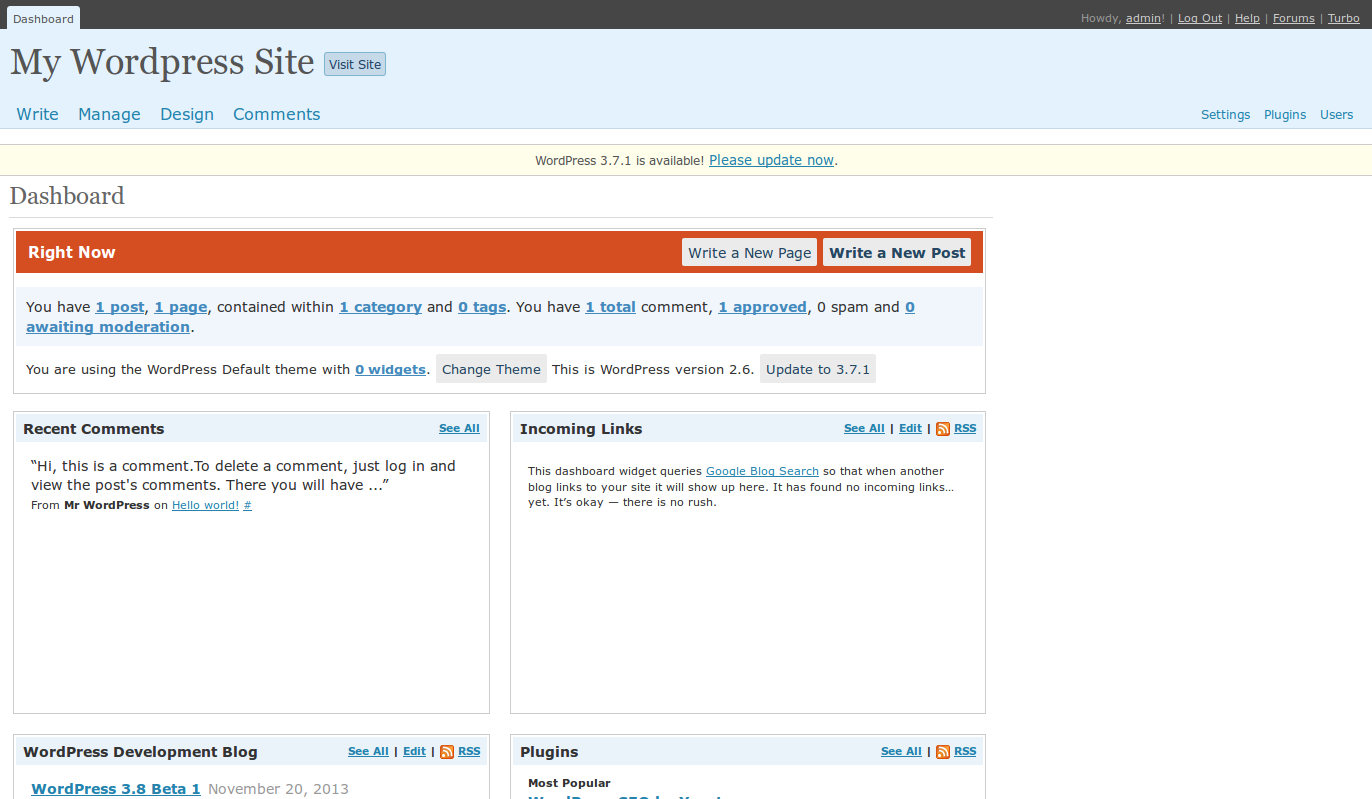Click the Recent Comments widget heading
1372x799 pixels.
[x=94, y=429]
